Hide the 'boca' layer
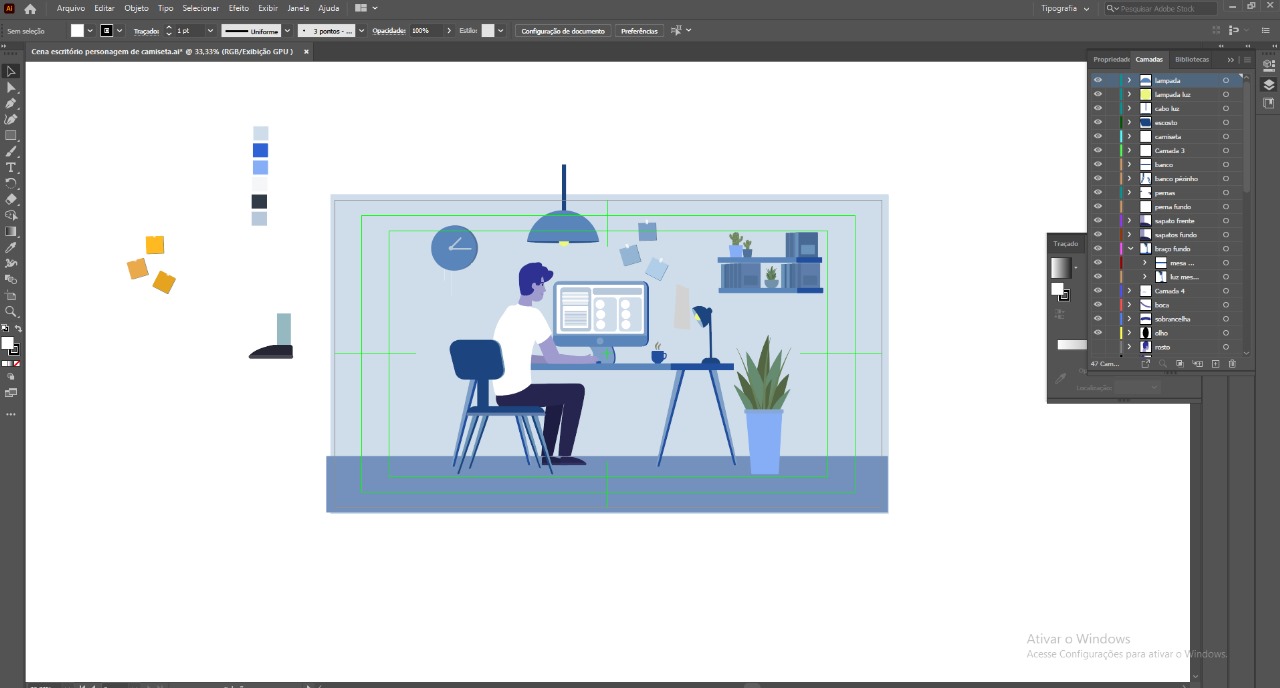Screen dimensions: 1280x688 coord(1097,305)
